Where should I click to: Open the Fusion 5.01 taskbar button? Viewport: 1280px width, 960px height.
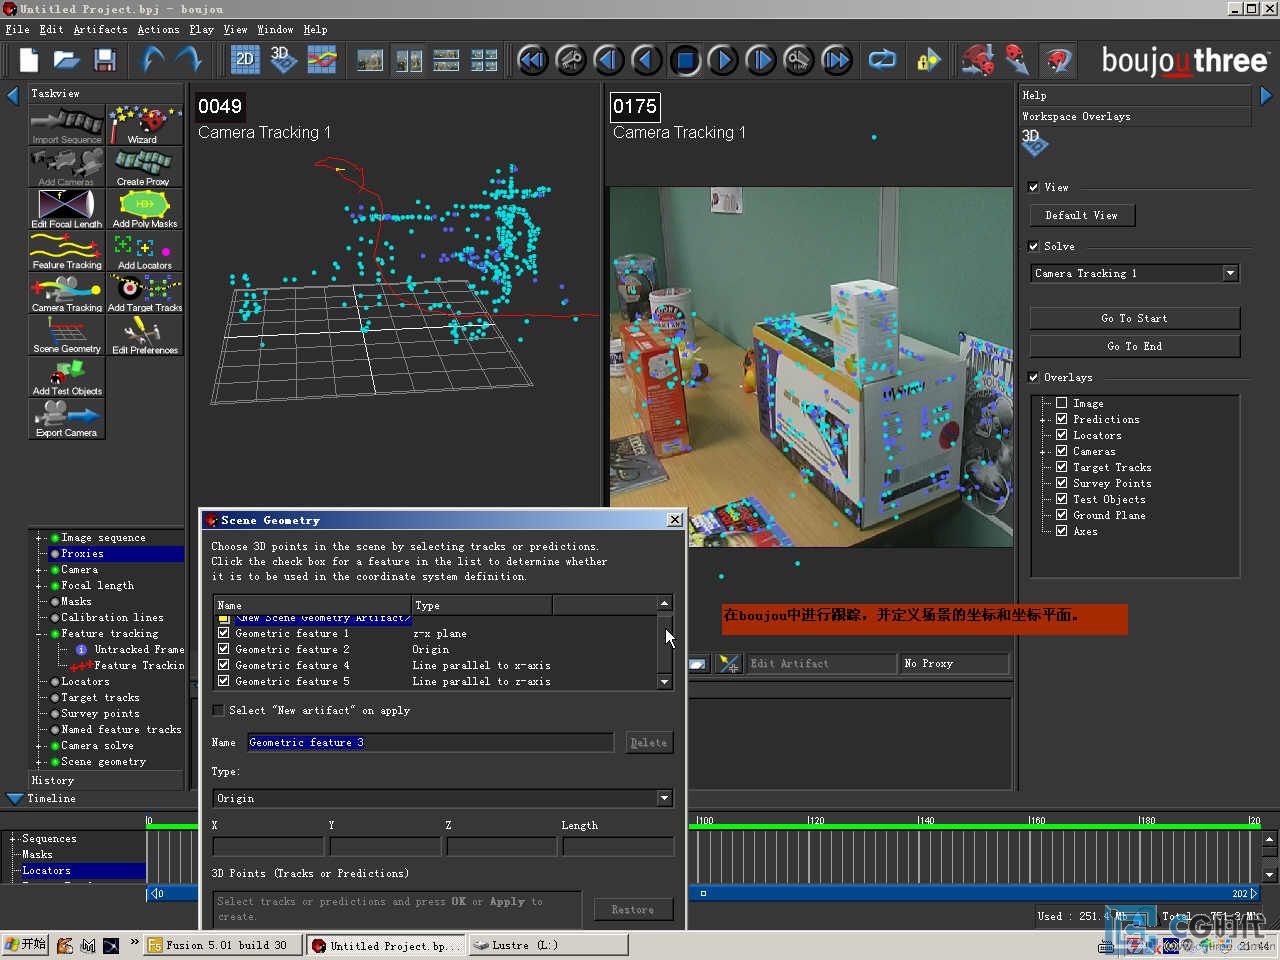point(223,945)
